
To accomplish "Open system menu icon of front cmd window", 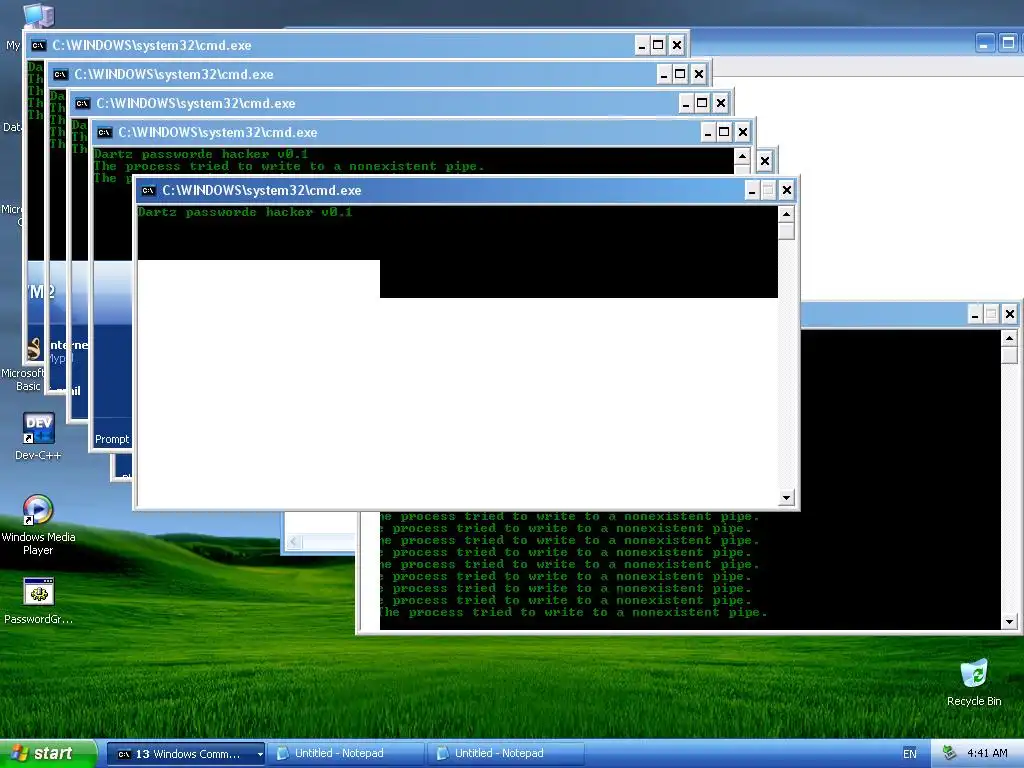I will [x=148, y=191].
